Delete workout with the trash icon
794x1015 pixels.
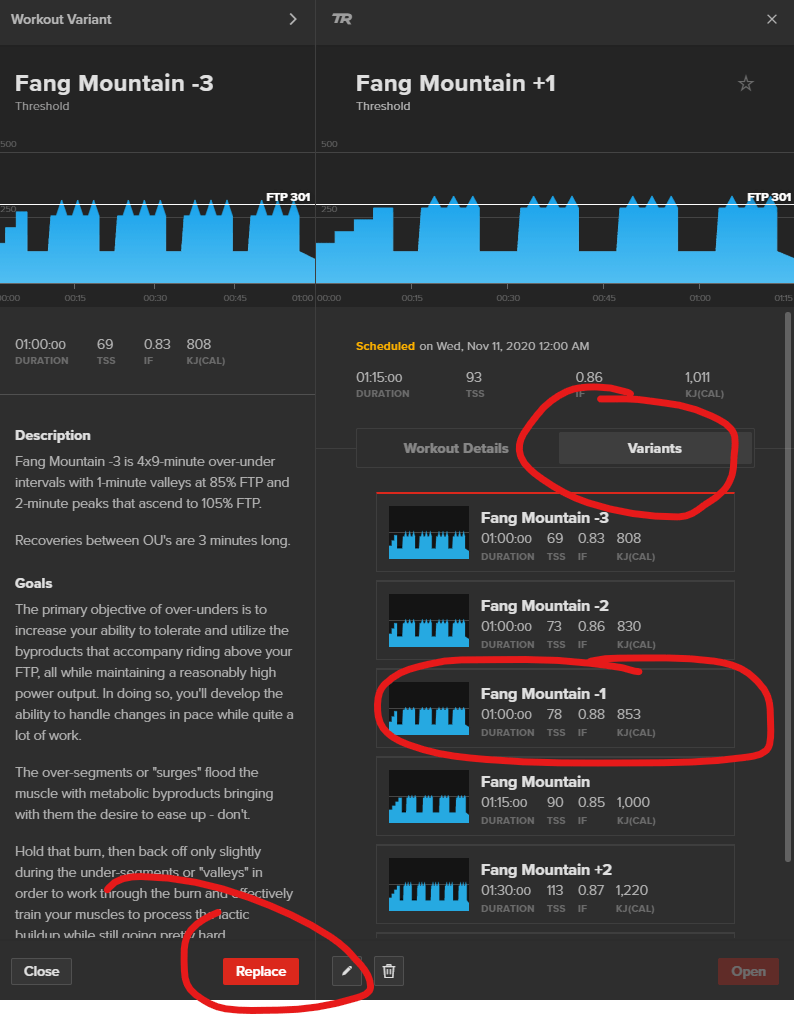click(389, 971)
